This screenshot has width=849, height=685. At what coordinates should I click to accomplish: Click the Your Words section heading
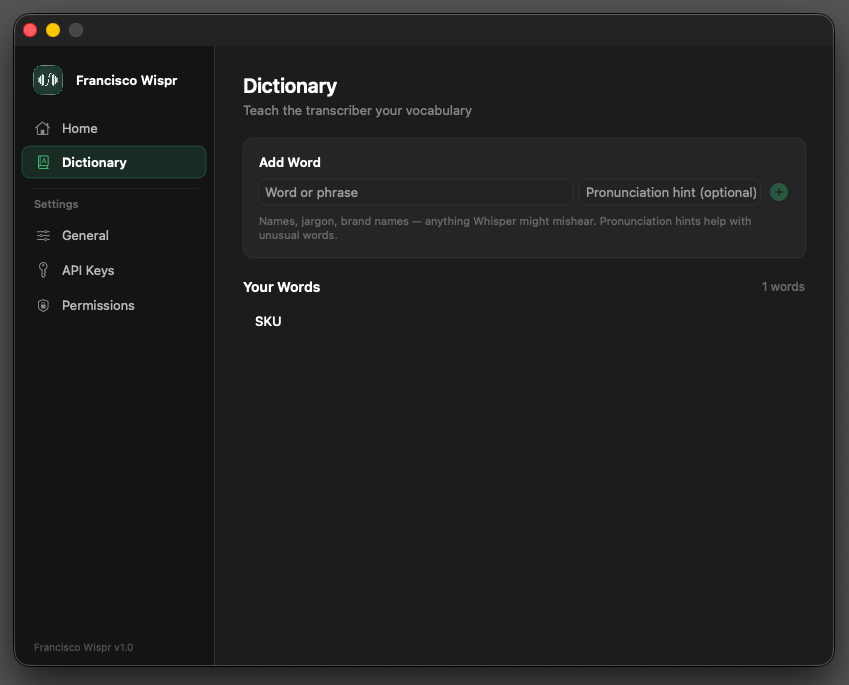coord(281,286)
